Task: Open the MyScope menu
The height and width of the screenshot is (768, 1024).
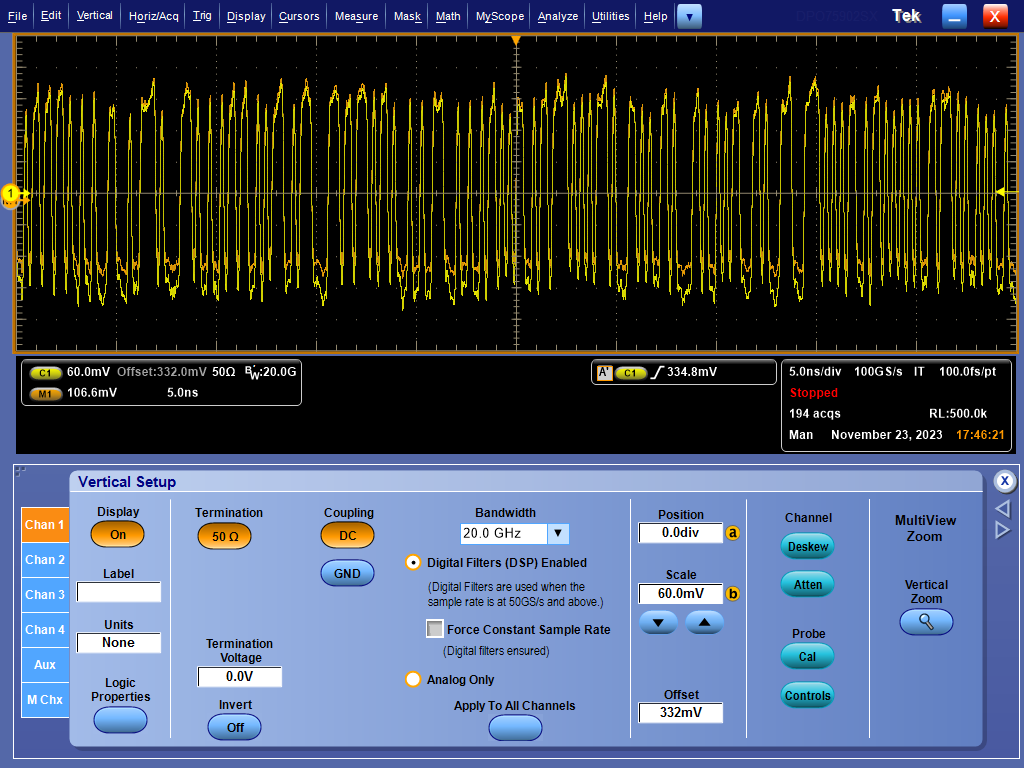Action: click(500, 16)
